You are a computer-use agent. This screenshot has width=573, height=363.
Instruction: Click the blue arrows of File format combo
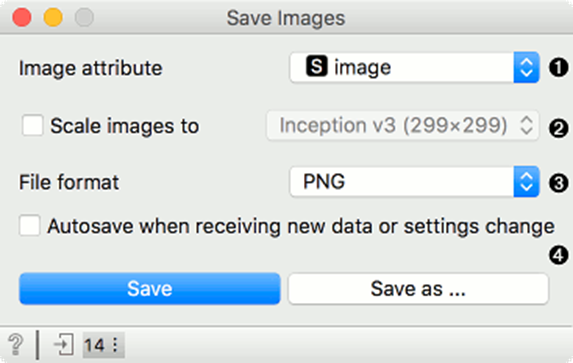point(526,182)
